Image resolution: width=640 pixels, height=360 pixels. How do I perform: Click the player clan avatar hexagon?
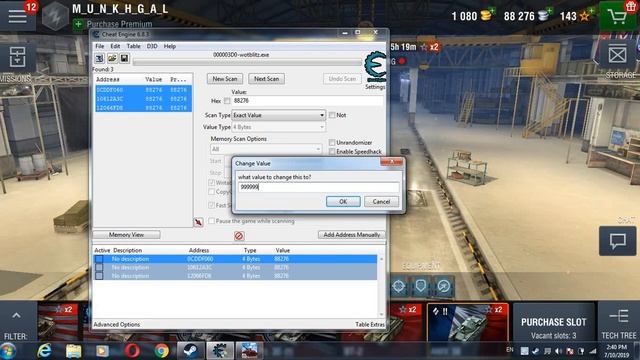(56, 16)
